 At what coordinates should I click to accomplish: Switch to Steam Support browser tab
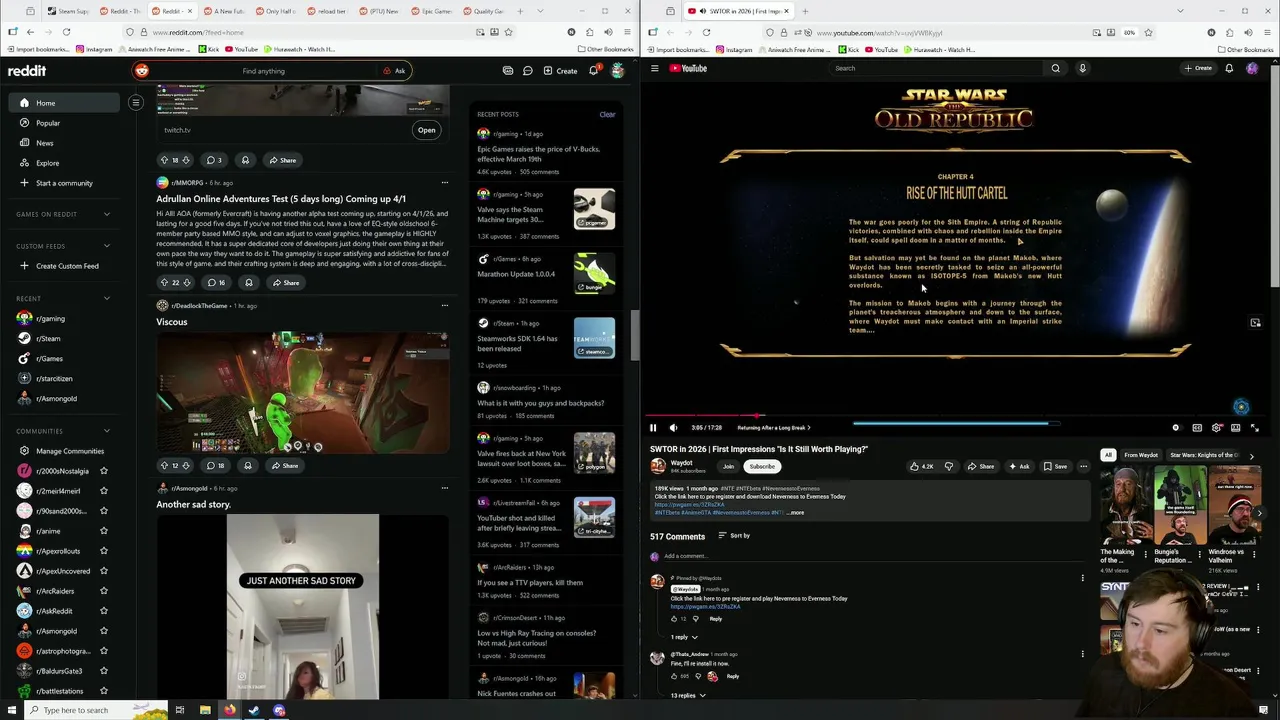[x=67, y=11]
